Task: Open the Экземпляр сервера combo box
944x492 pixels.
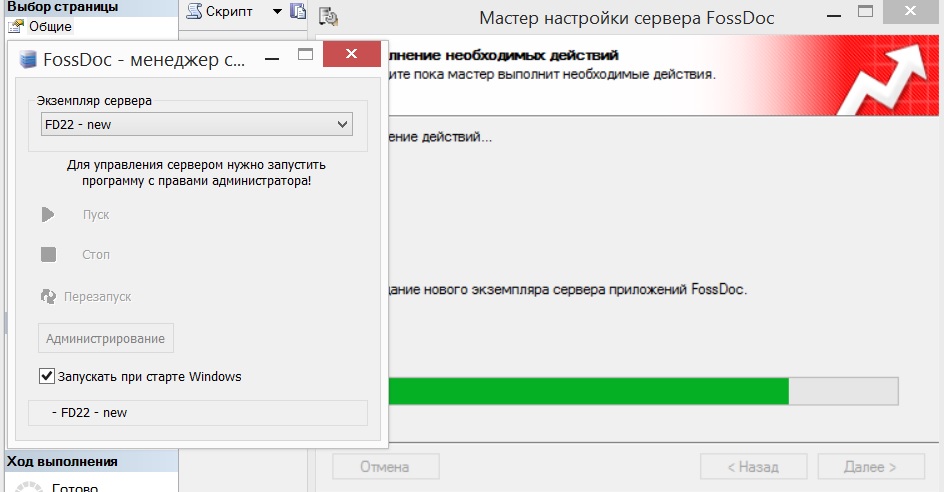Action: pyautogui.click(x=197, y=125)
